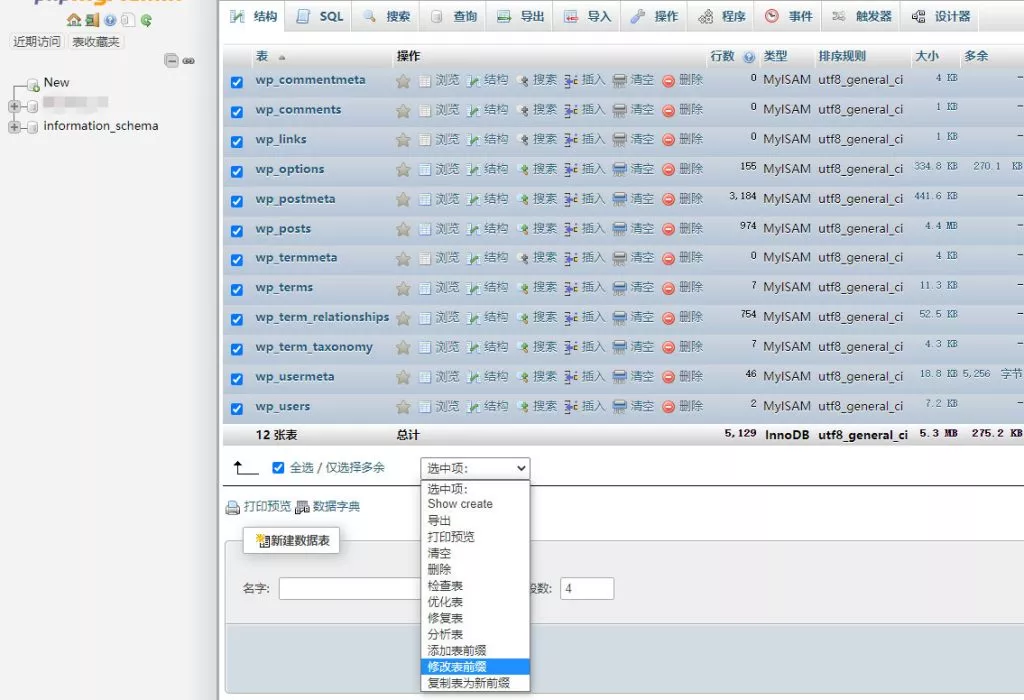Click the chain link icon in sidebar
Screen dimensions: 1024x700
pyautogui.click(x=189, y=61)
